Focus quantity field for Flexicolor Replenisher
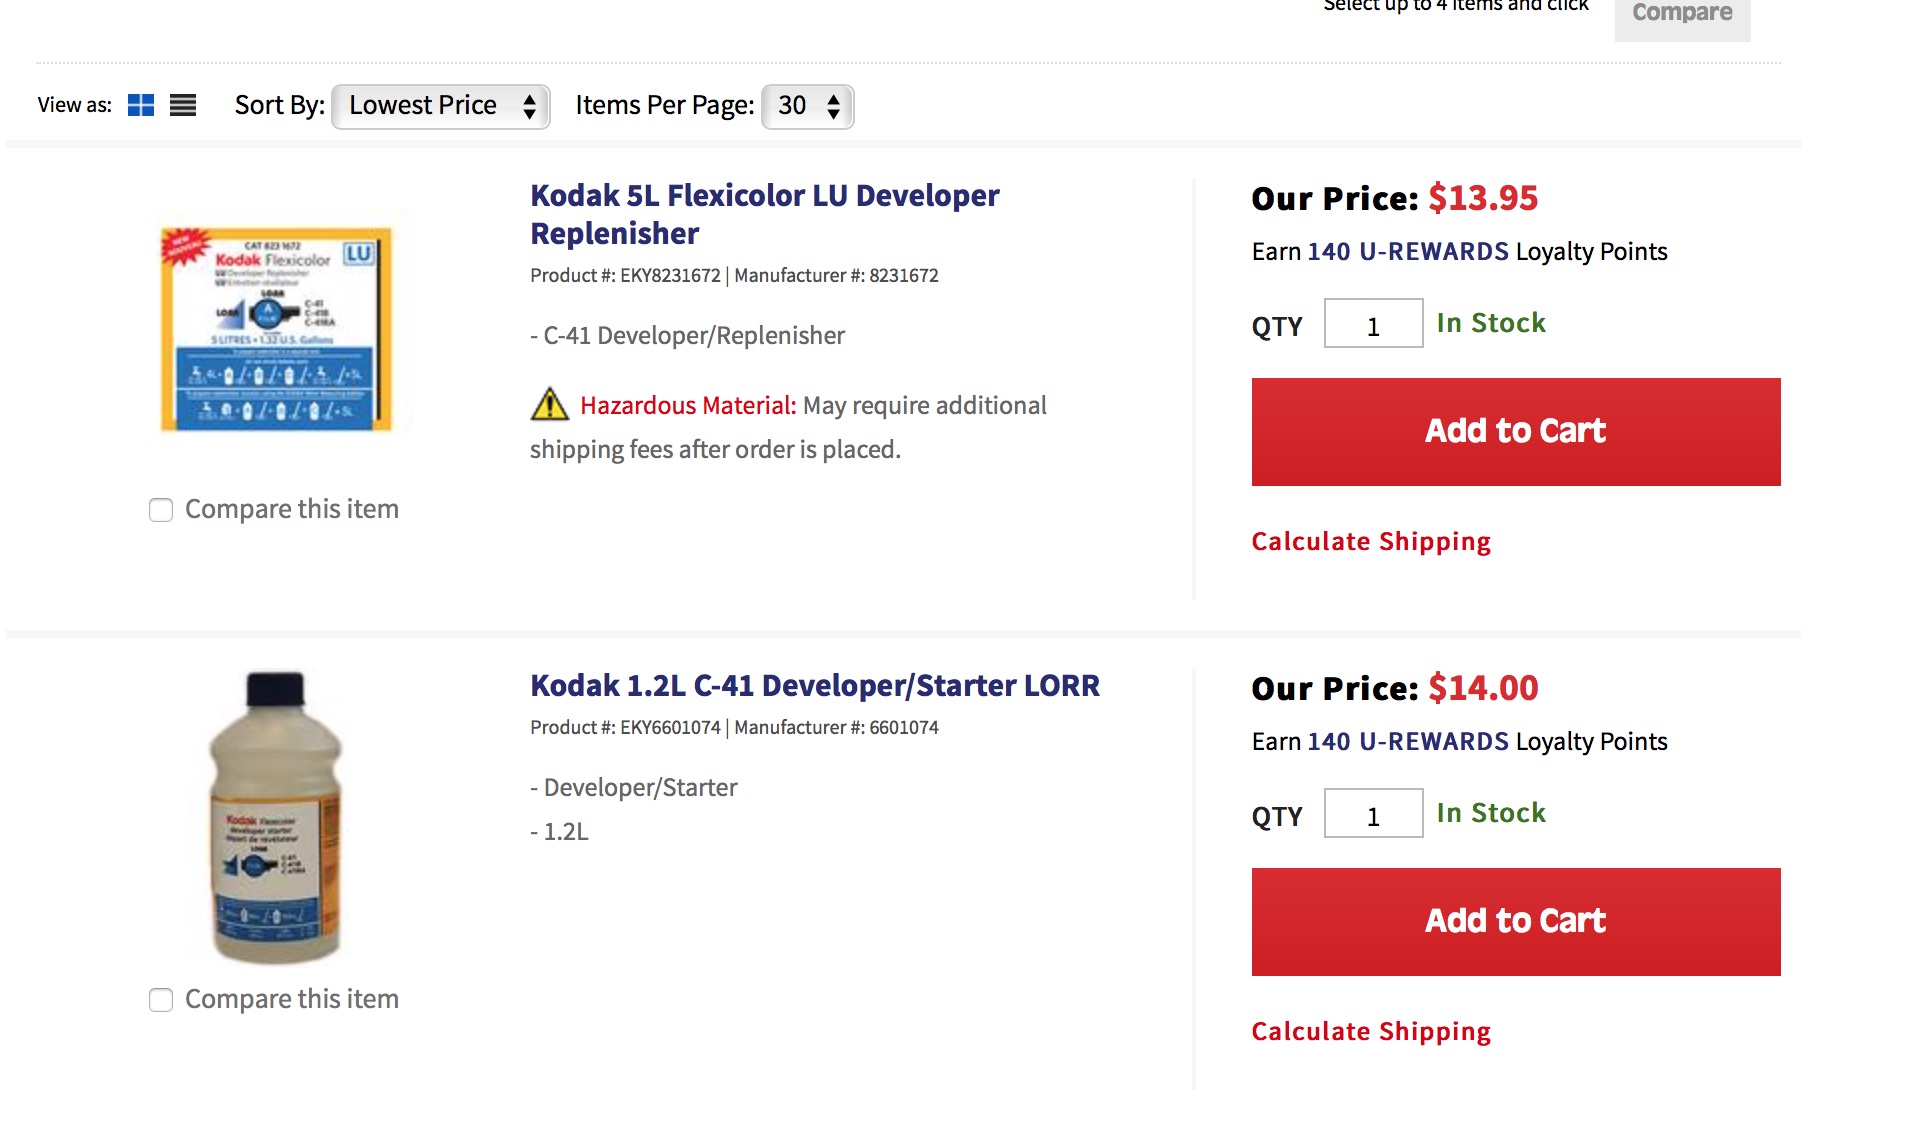 pyautogui.click(x=1373, y=323)
